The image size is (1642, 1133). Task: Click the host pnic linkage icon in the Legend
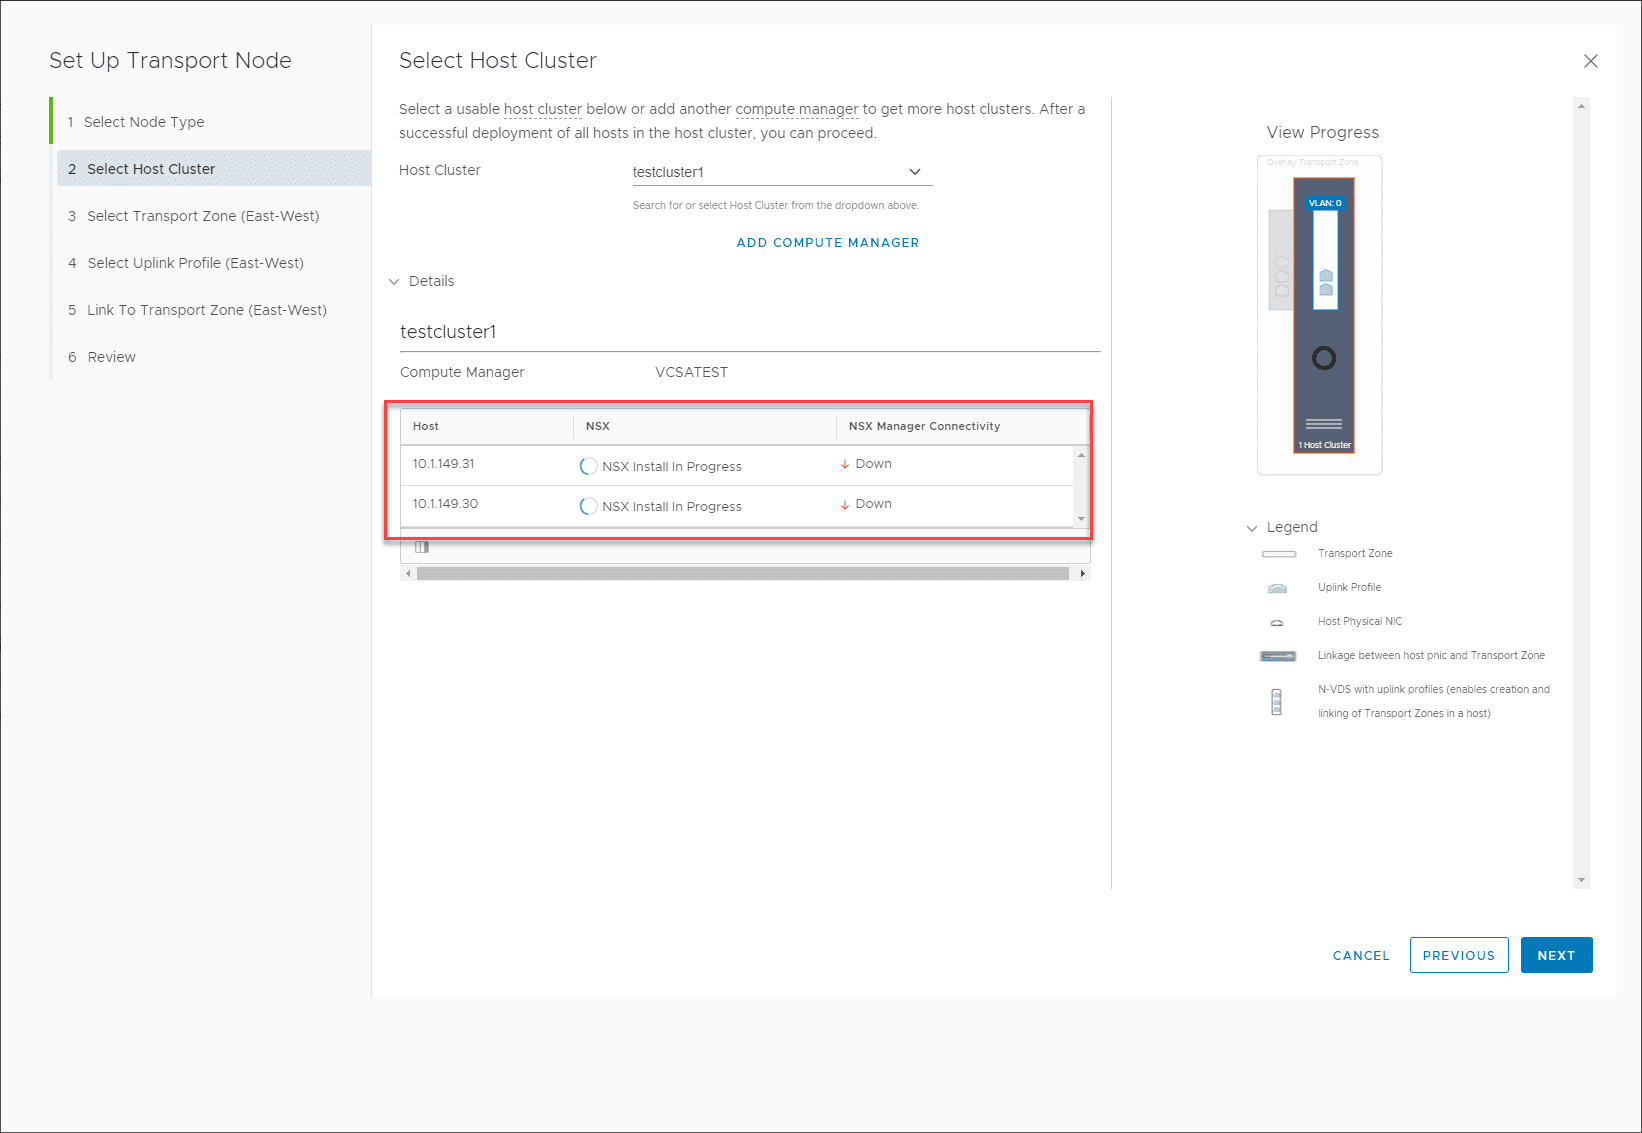point(1277,655)
